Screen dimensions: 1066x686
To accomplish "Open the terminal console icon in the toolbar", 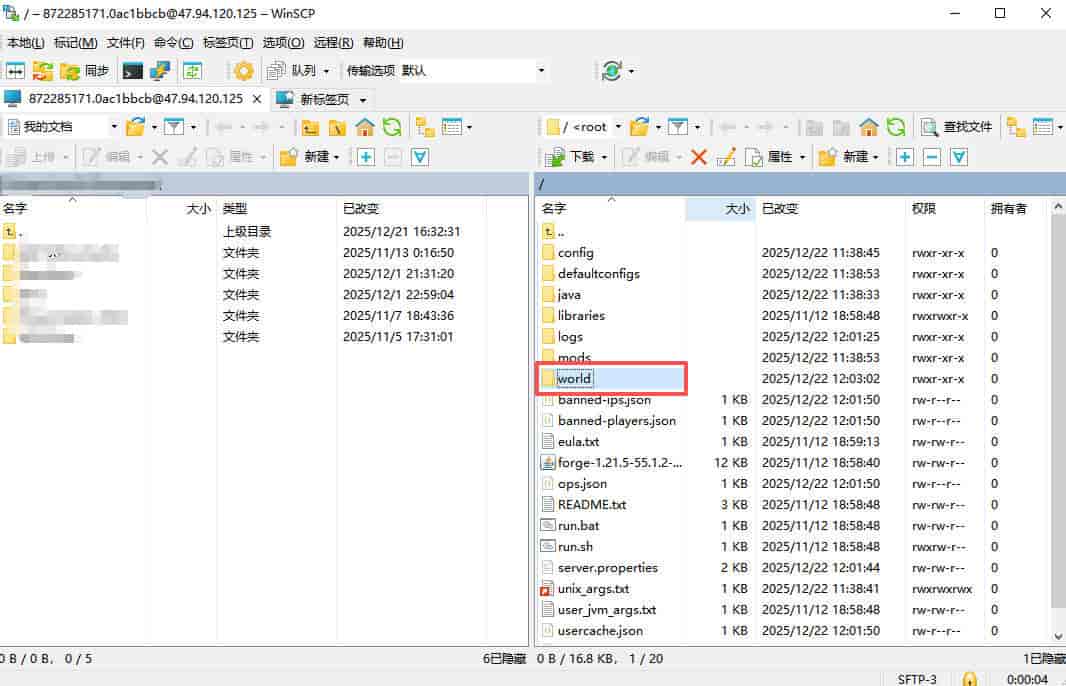I will click(x=132, y=71).
